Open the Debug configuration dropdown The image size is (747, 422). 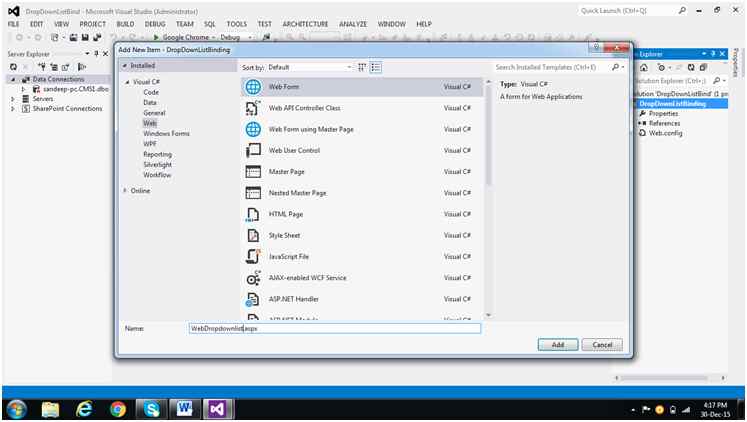coord(250,37)
